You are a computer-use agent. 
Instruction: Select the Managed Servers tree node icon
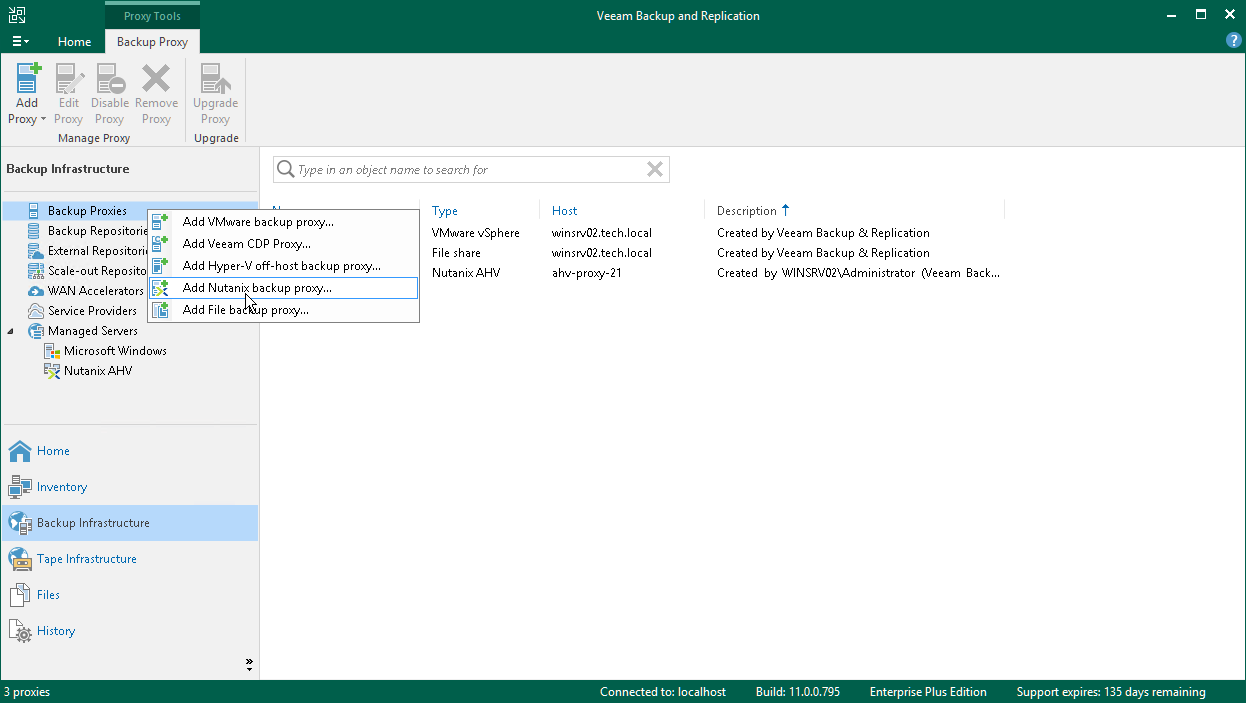34,331
